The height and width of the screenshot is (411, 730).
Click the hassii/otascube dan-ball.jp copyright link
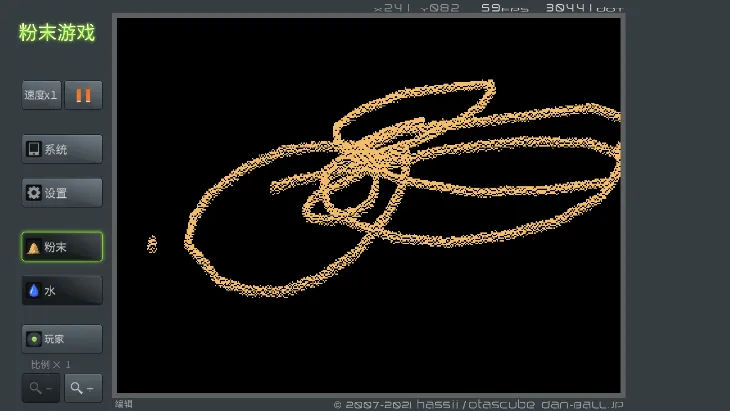click(x=479, y=404)
